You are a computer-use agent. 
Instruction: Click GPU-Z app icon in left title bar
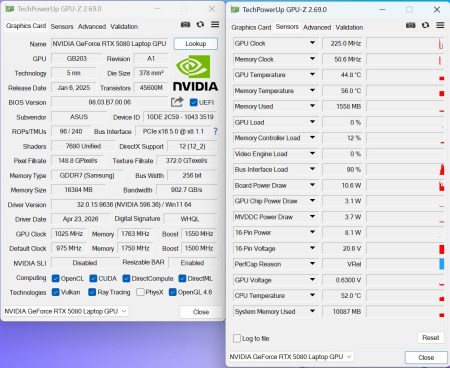pyautogui.click(x=10, y=9)
